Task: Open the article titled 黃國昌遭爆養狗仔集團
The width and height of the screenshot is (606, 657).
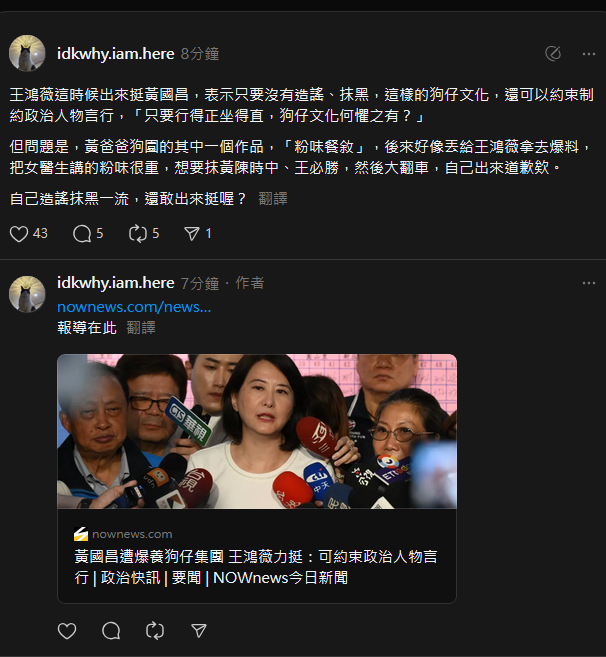Action: coord(256,567)
